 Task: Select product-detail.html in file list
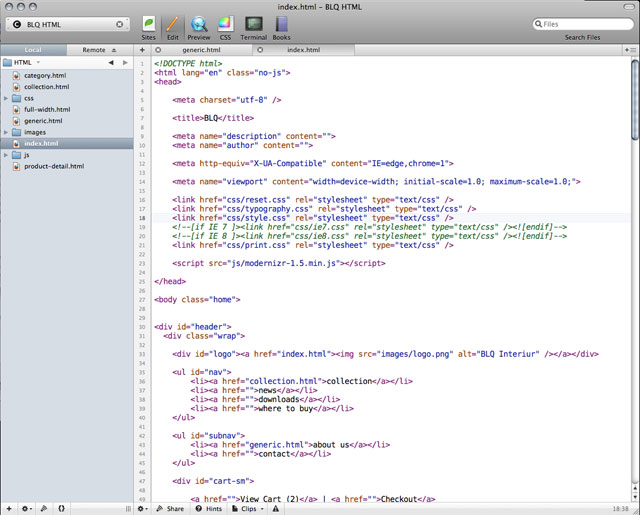point(54,166)
